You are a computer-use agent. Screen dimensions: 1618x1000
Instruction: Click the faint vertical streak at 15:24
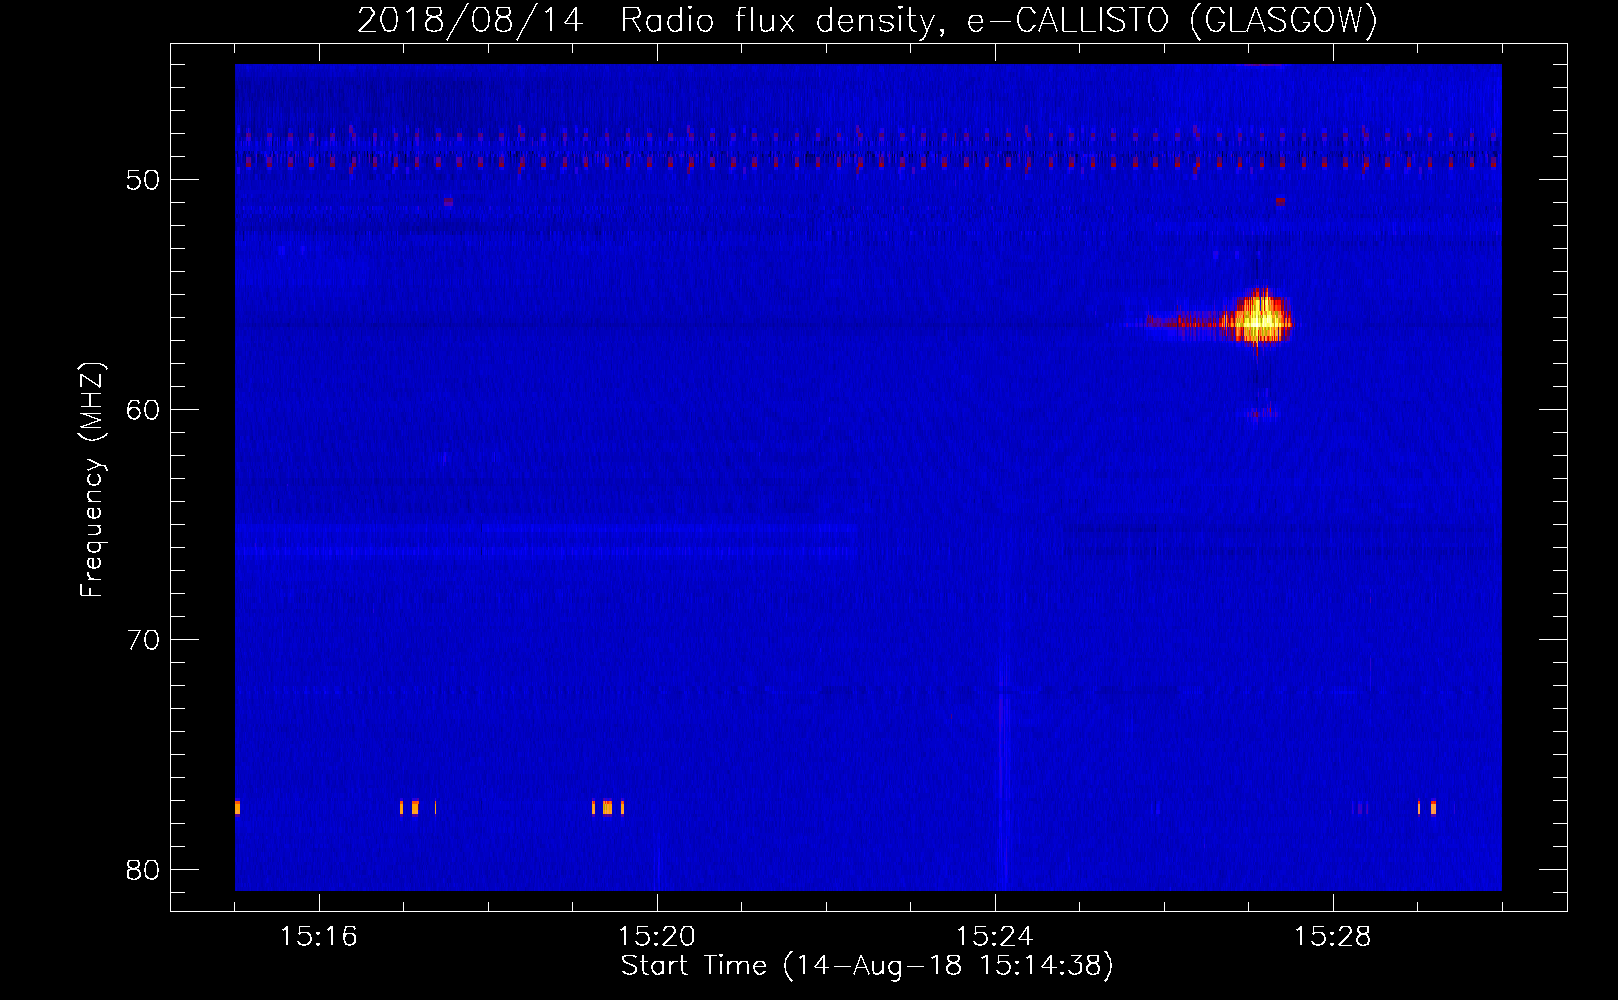pyautogui.click(x=1003, y=770)
